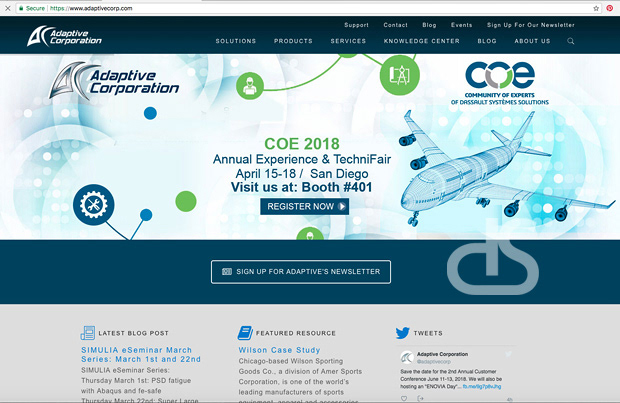Like the tweet with heart icon
The height and width of the screenshot is (403, 620).
click(404, 398)
